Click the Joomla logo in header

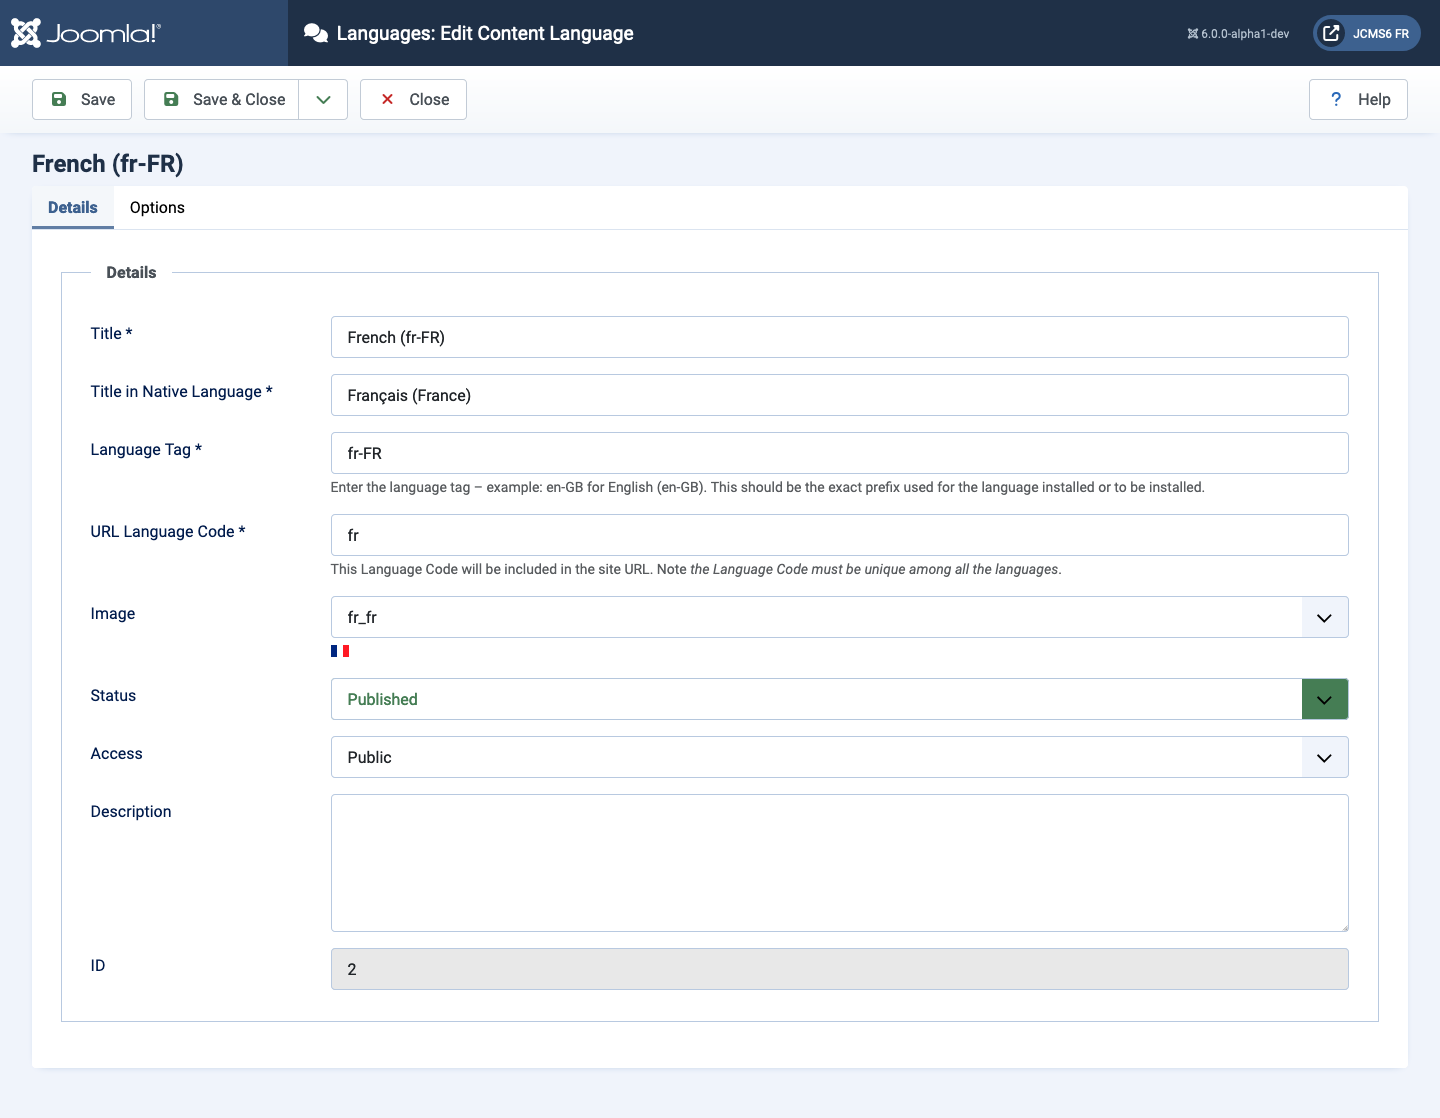85,33
